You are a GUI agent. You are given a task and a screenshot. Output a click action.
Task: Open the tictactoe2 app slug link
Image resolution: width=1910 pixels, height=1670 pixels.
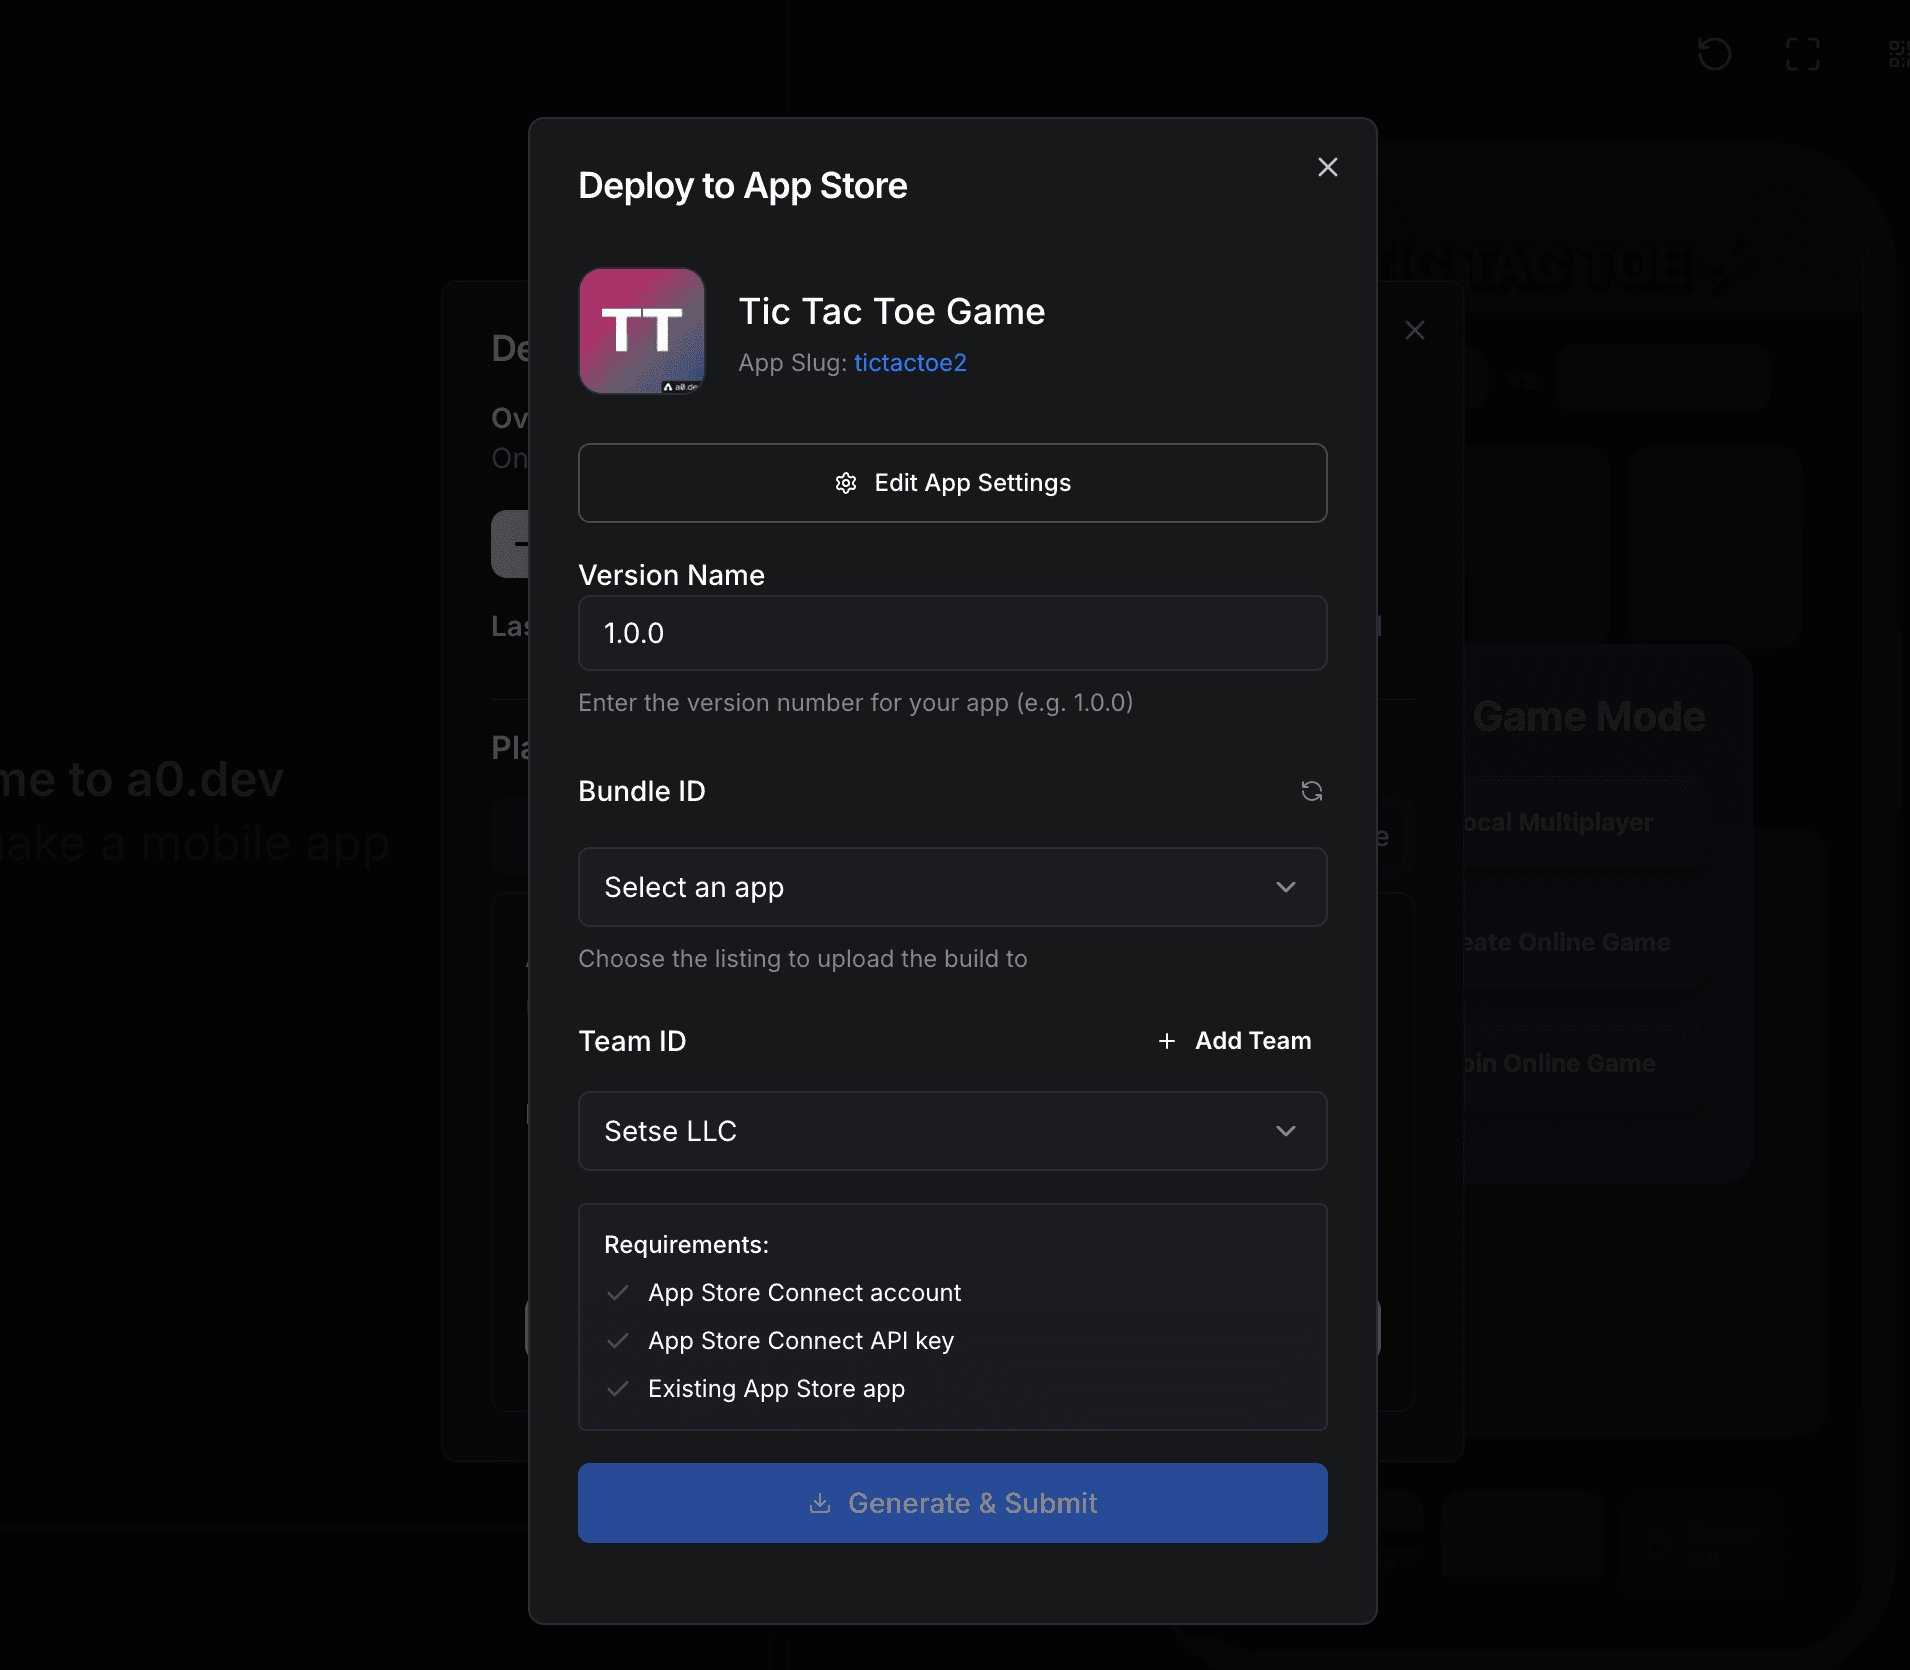point(910,363)
